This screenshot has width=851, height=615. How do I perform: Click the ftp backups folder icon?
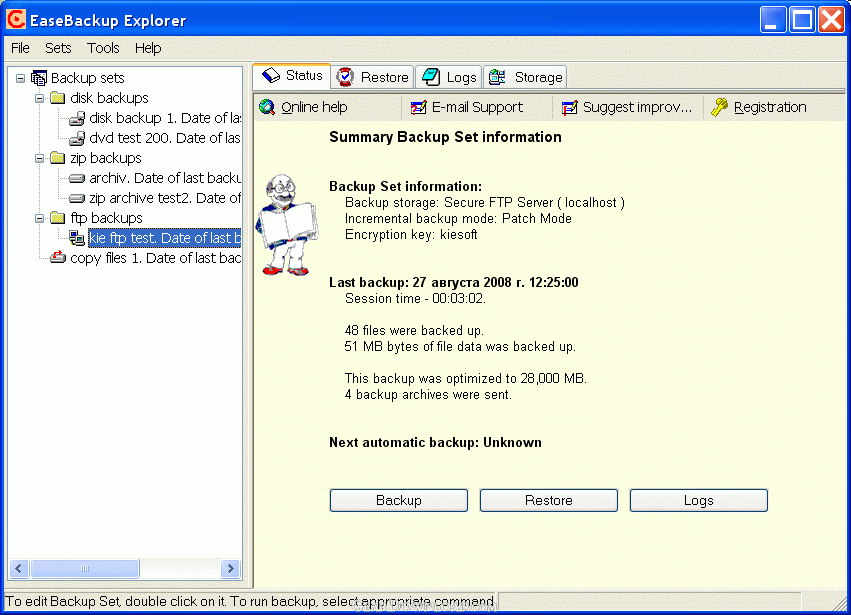click(x=58, y=218)
